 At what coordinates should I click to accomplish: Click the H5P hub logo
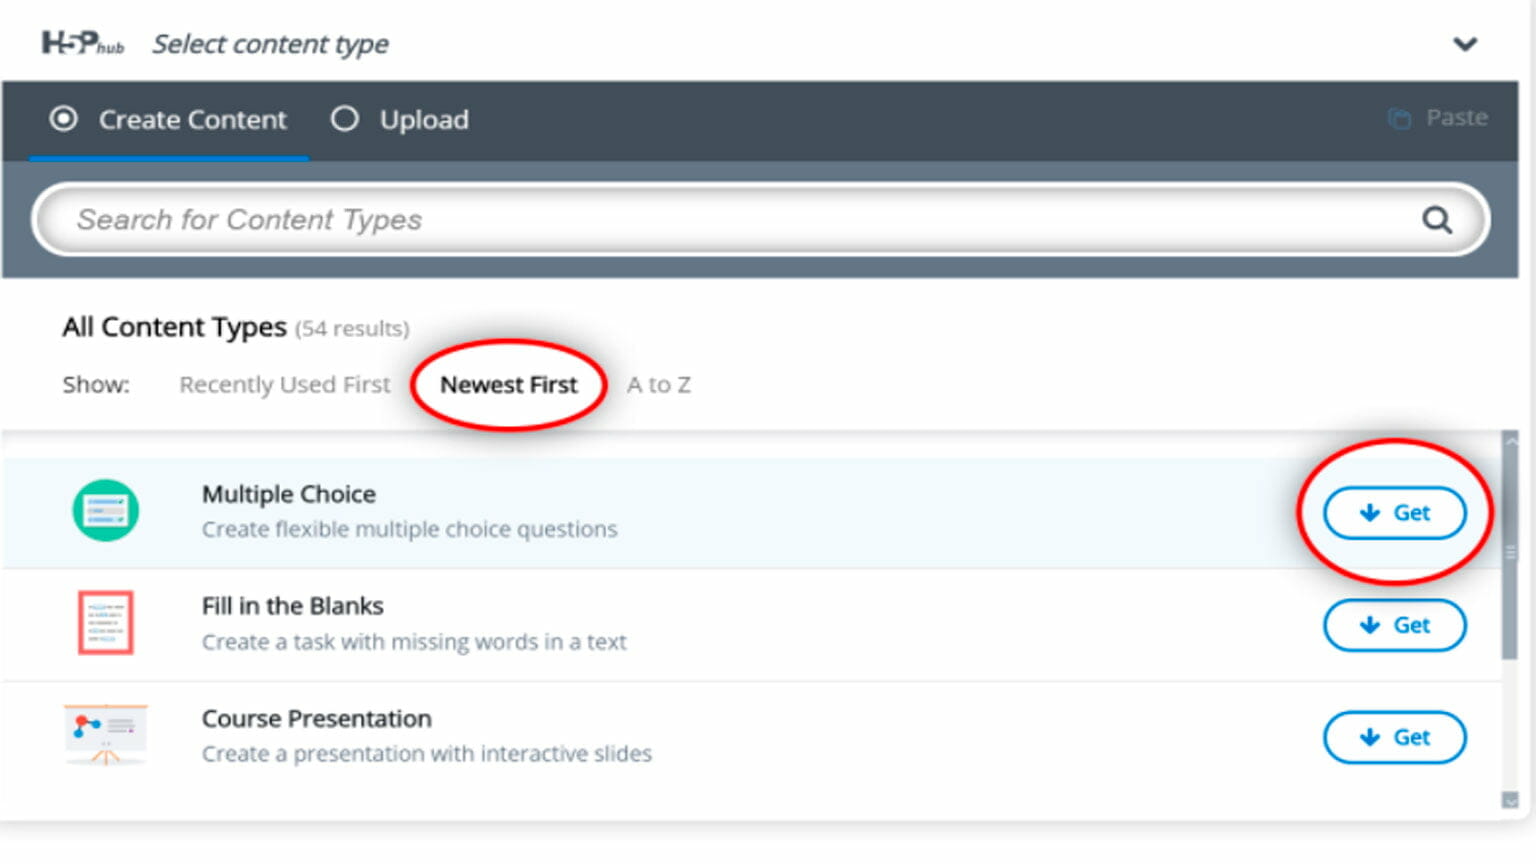click(x=82, y=43)
